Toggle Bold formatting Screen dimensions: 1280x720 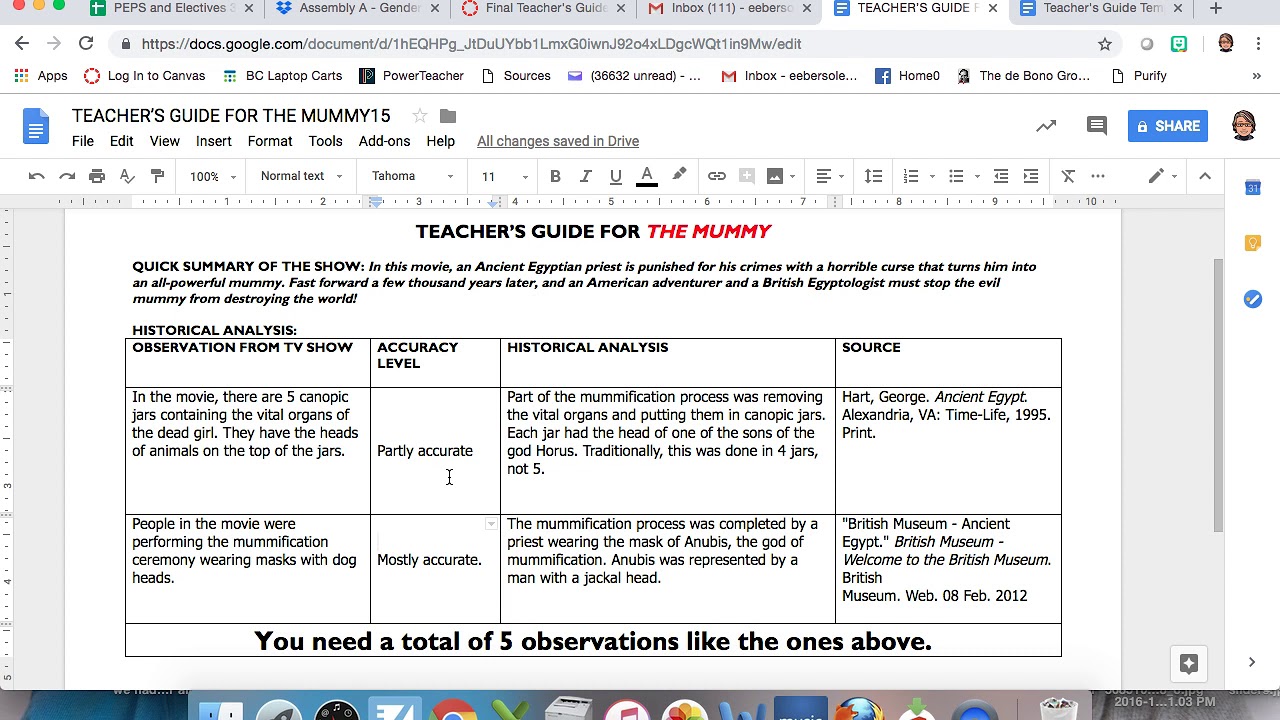[x=555, y=176]
